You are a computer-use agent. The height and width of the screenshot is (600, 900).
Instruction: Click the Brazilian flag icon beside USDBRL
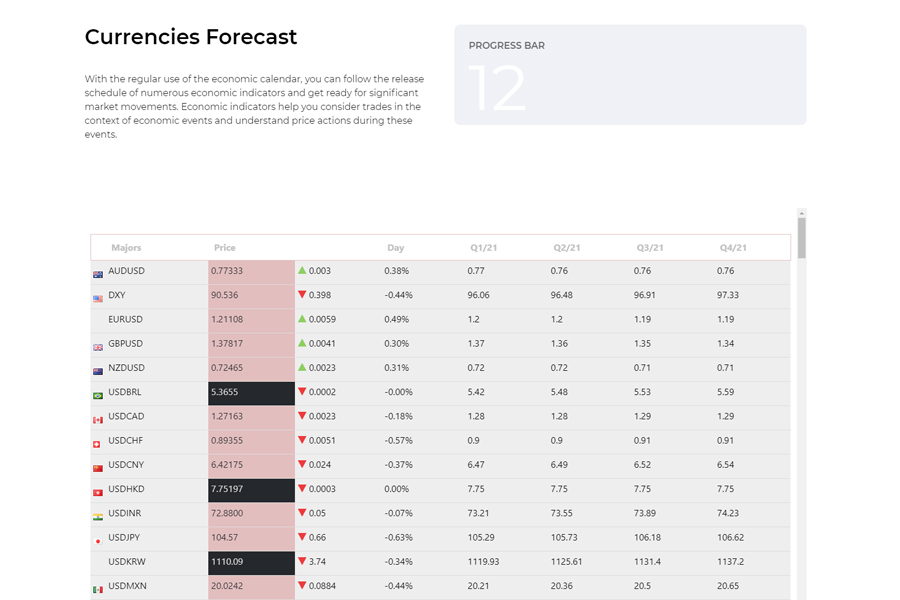click(98, 395)
